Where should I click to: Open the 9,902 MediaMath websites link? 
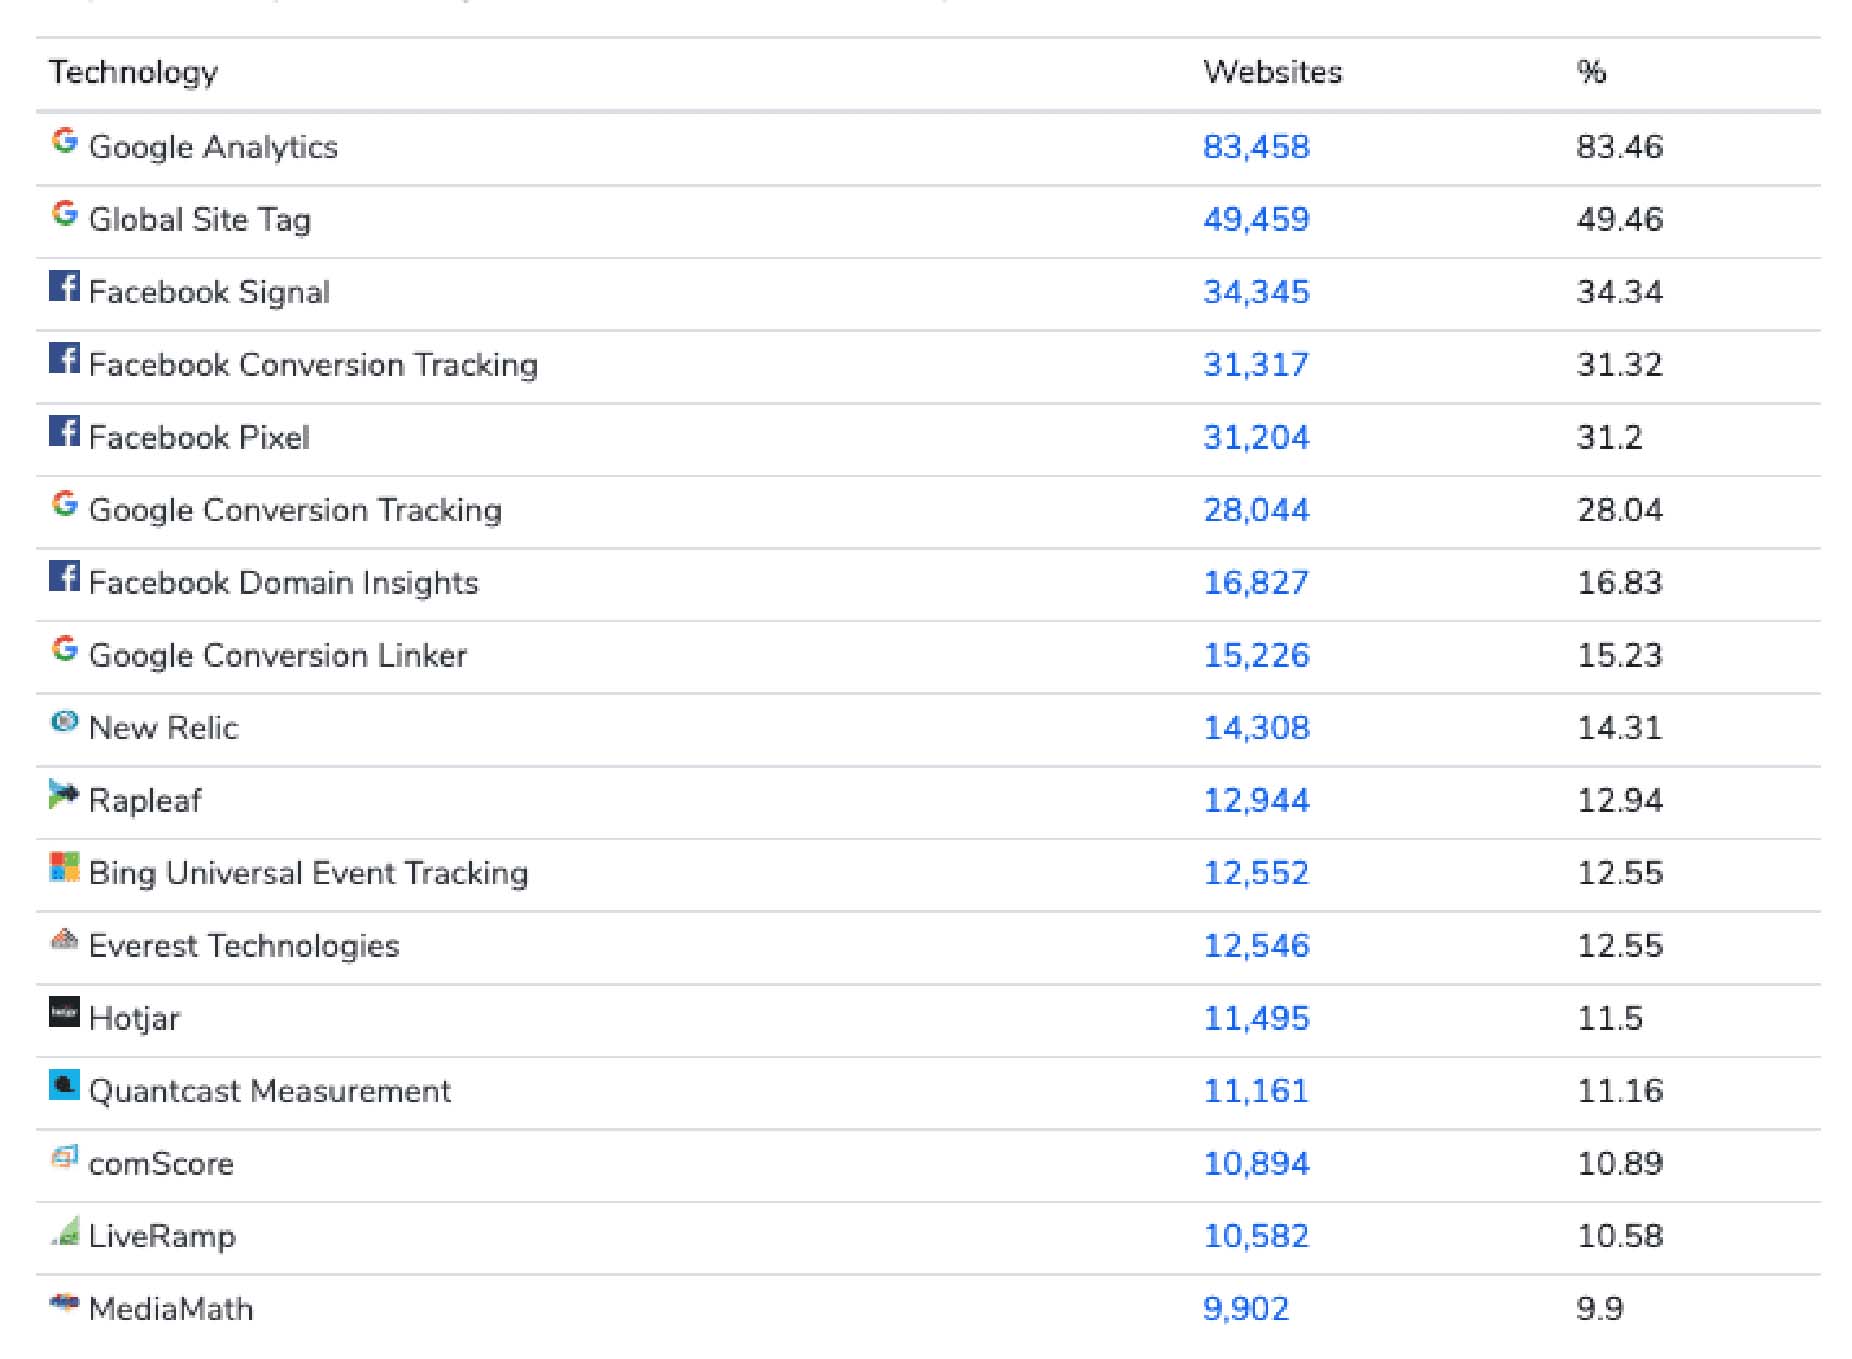tap(1246, 1309)
